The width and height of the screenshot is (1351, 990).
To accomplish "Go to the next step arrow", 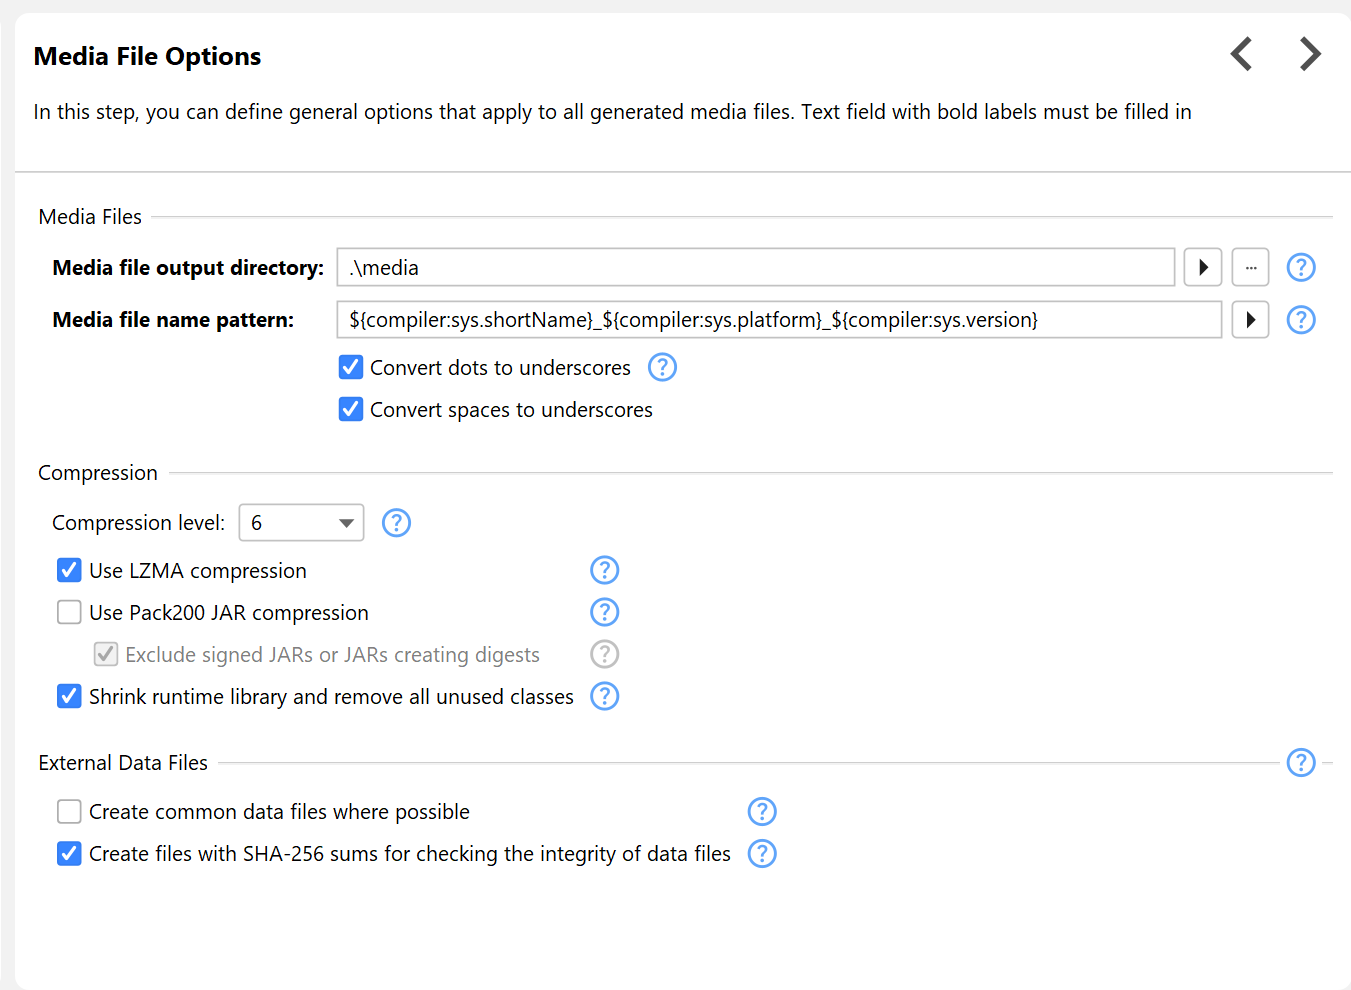I will point(1310,54).
